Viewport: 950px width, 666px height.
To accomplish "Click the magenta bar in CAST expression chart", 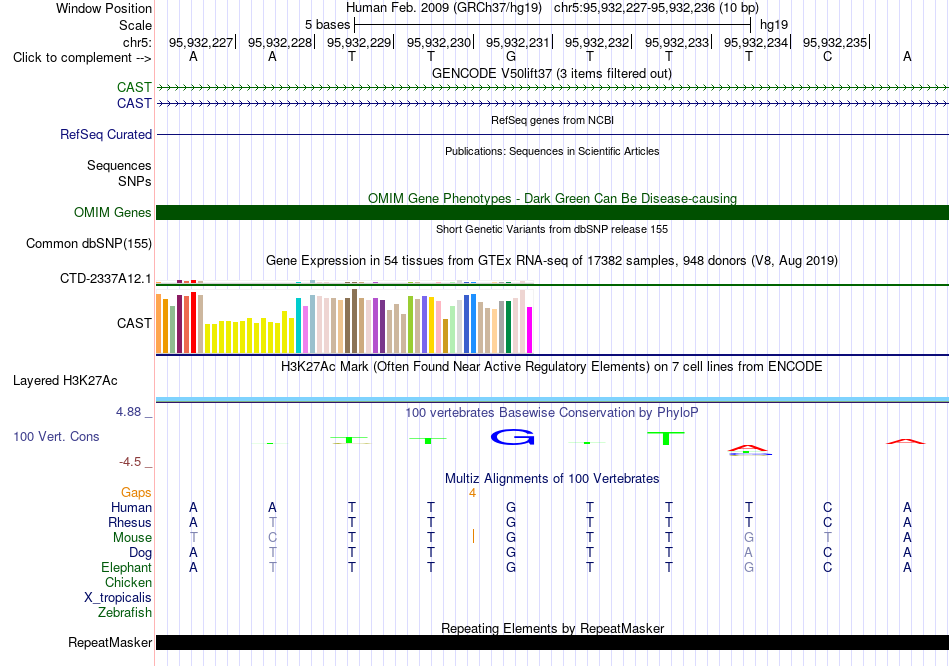I will pos(530,330).
